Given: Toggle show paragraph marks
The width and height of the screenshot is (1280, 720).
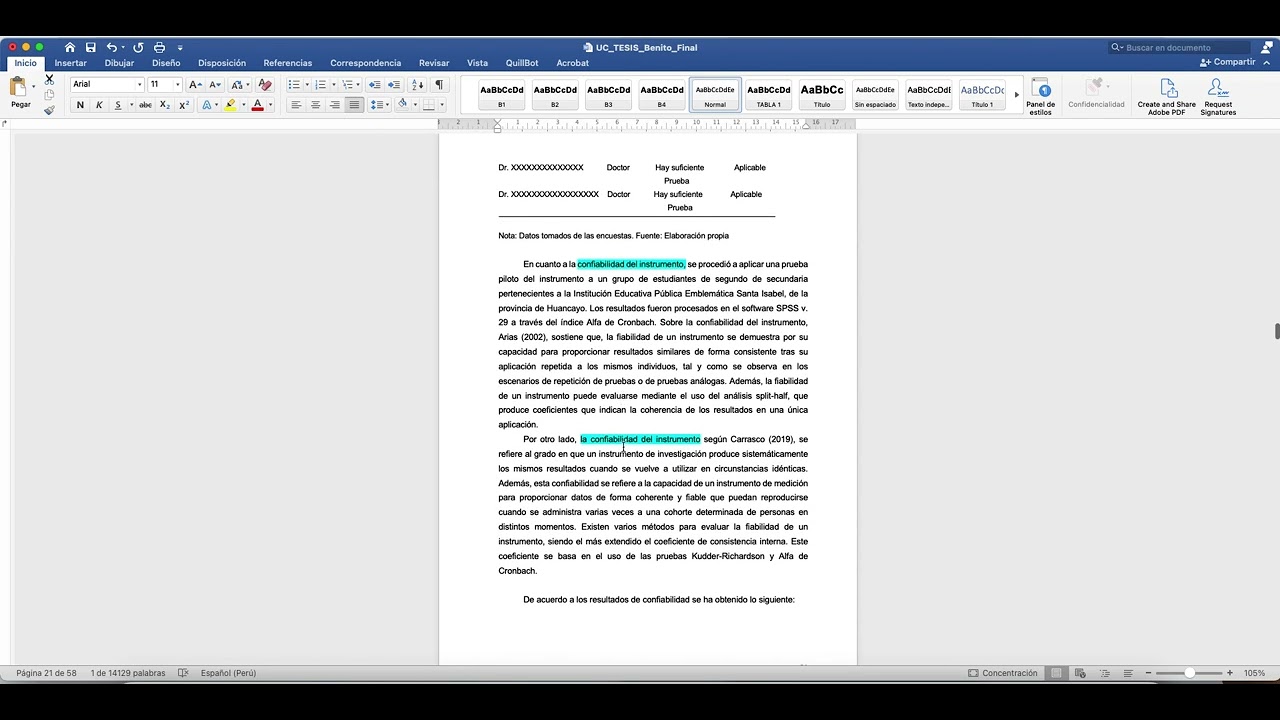Looking at the screenshot, I should click(x=439, y=85).
